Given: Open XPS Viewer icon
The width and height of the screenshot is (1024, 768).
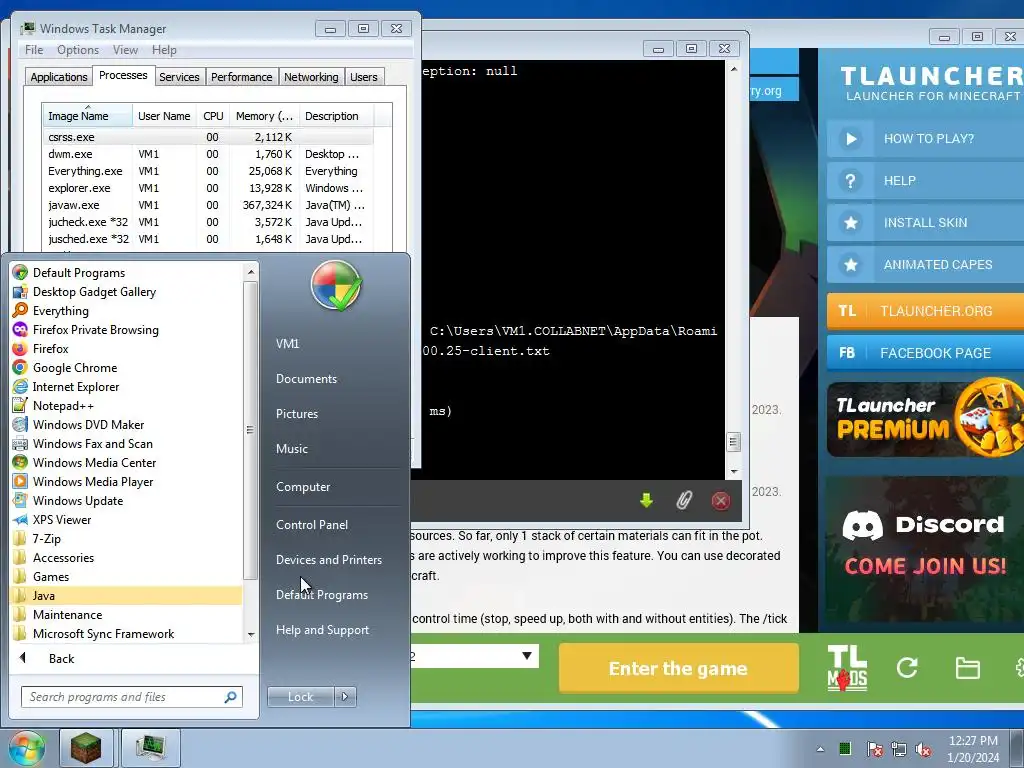Looking at the screenshot, I should (x=20, y=519).
